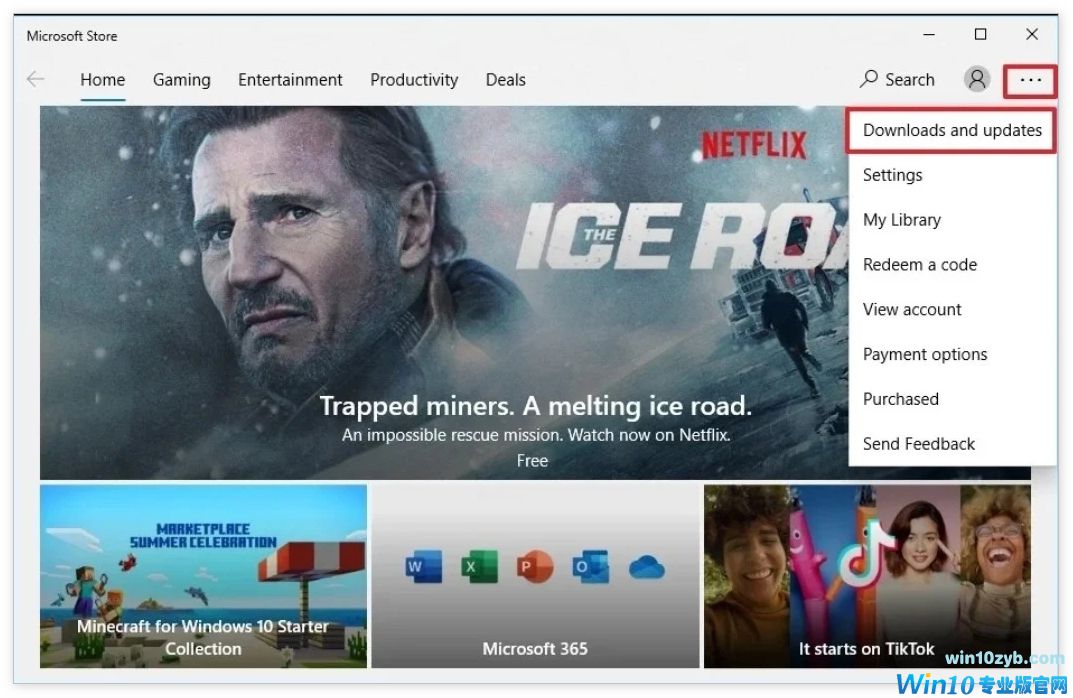Image resolution: width=1073 pixels, height=698 pixels.
Task: Click Redeem a code menu item
Action: tap(951, 265)
